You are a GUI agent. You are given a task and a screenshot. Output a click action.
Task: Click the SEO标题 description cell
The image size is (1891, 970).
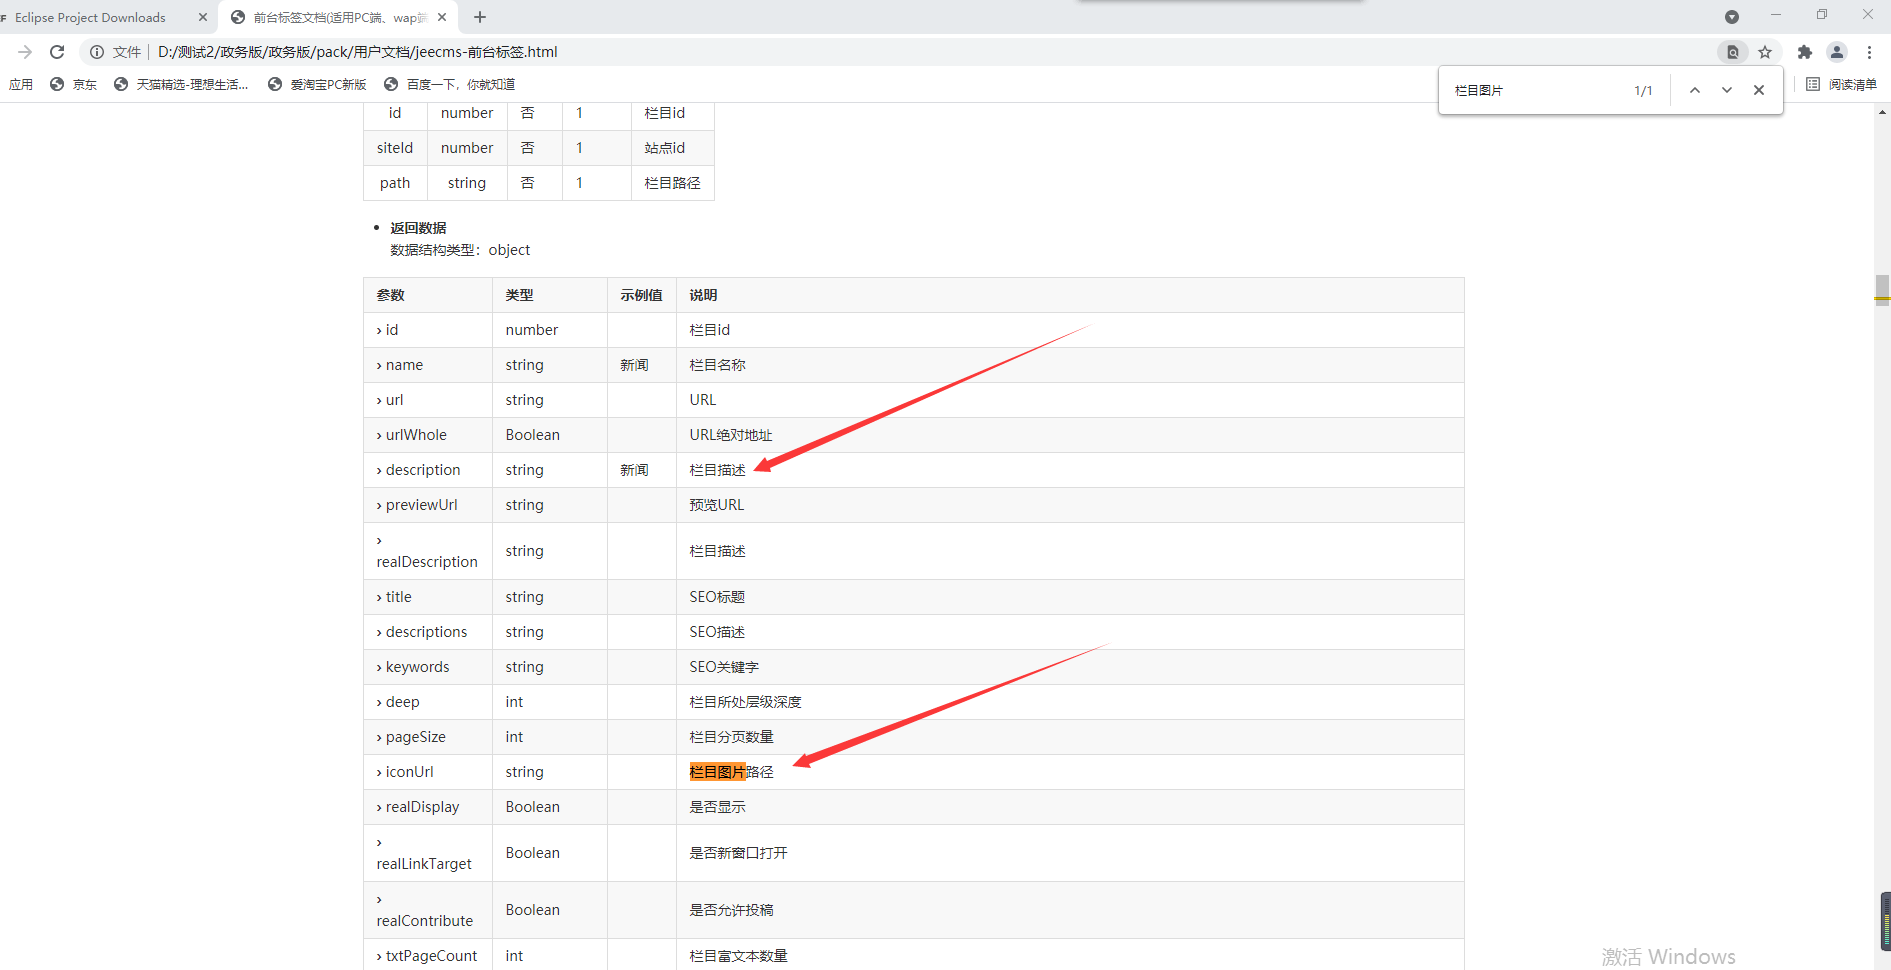(x=1070, y=597)
